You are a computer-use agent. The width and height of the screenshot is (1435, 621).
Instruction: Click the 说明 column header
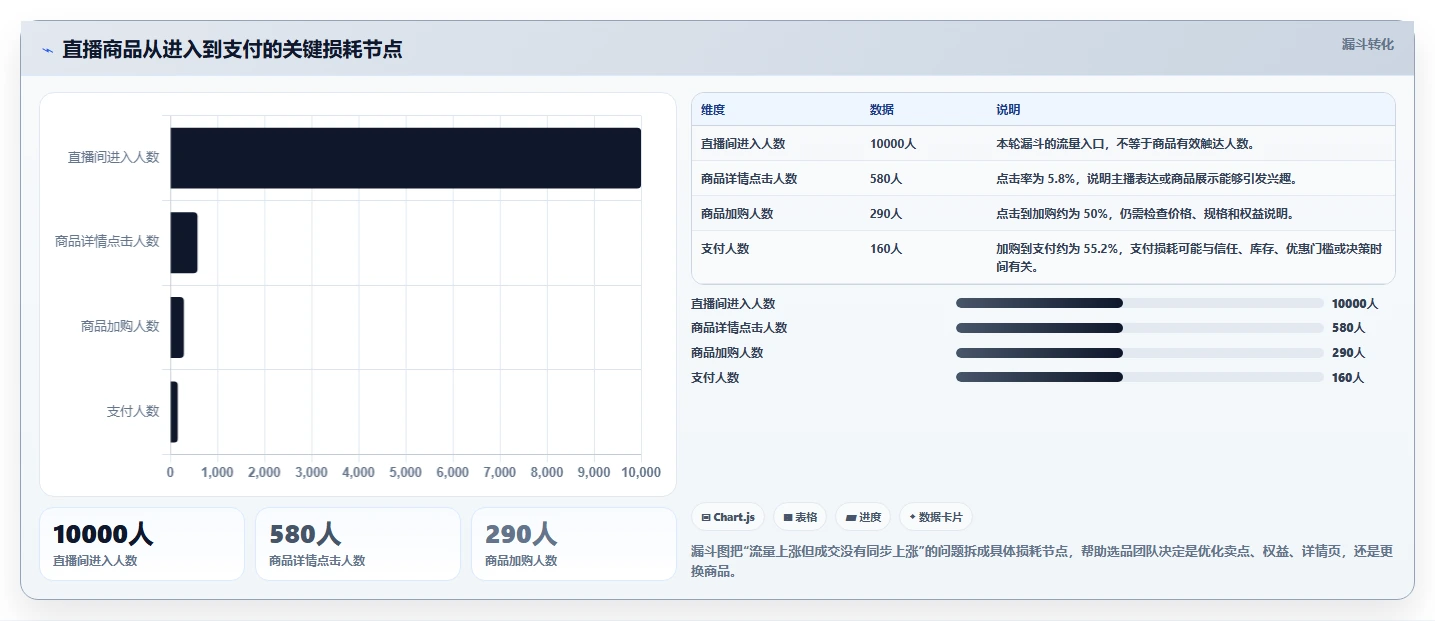pos(1008,110)
